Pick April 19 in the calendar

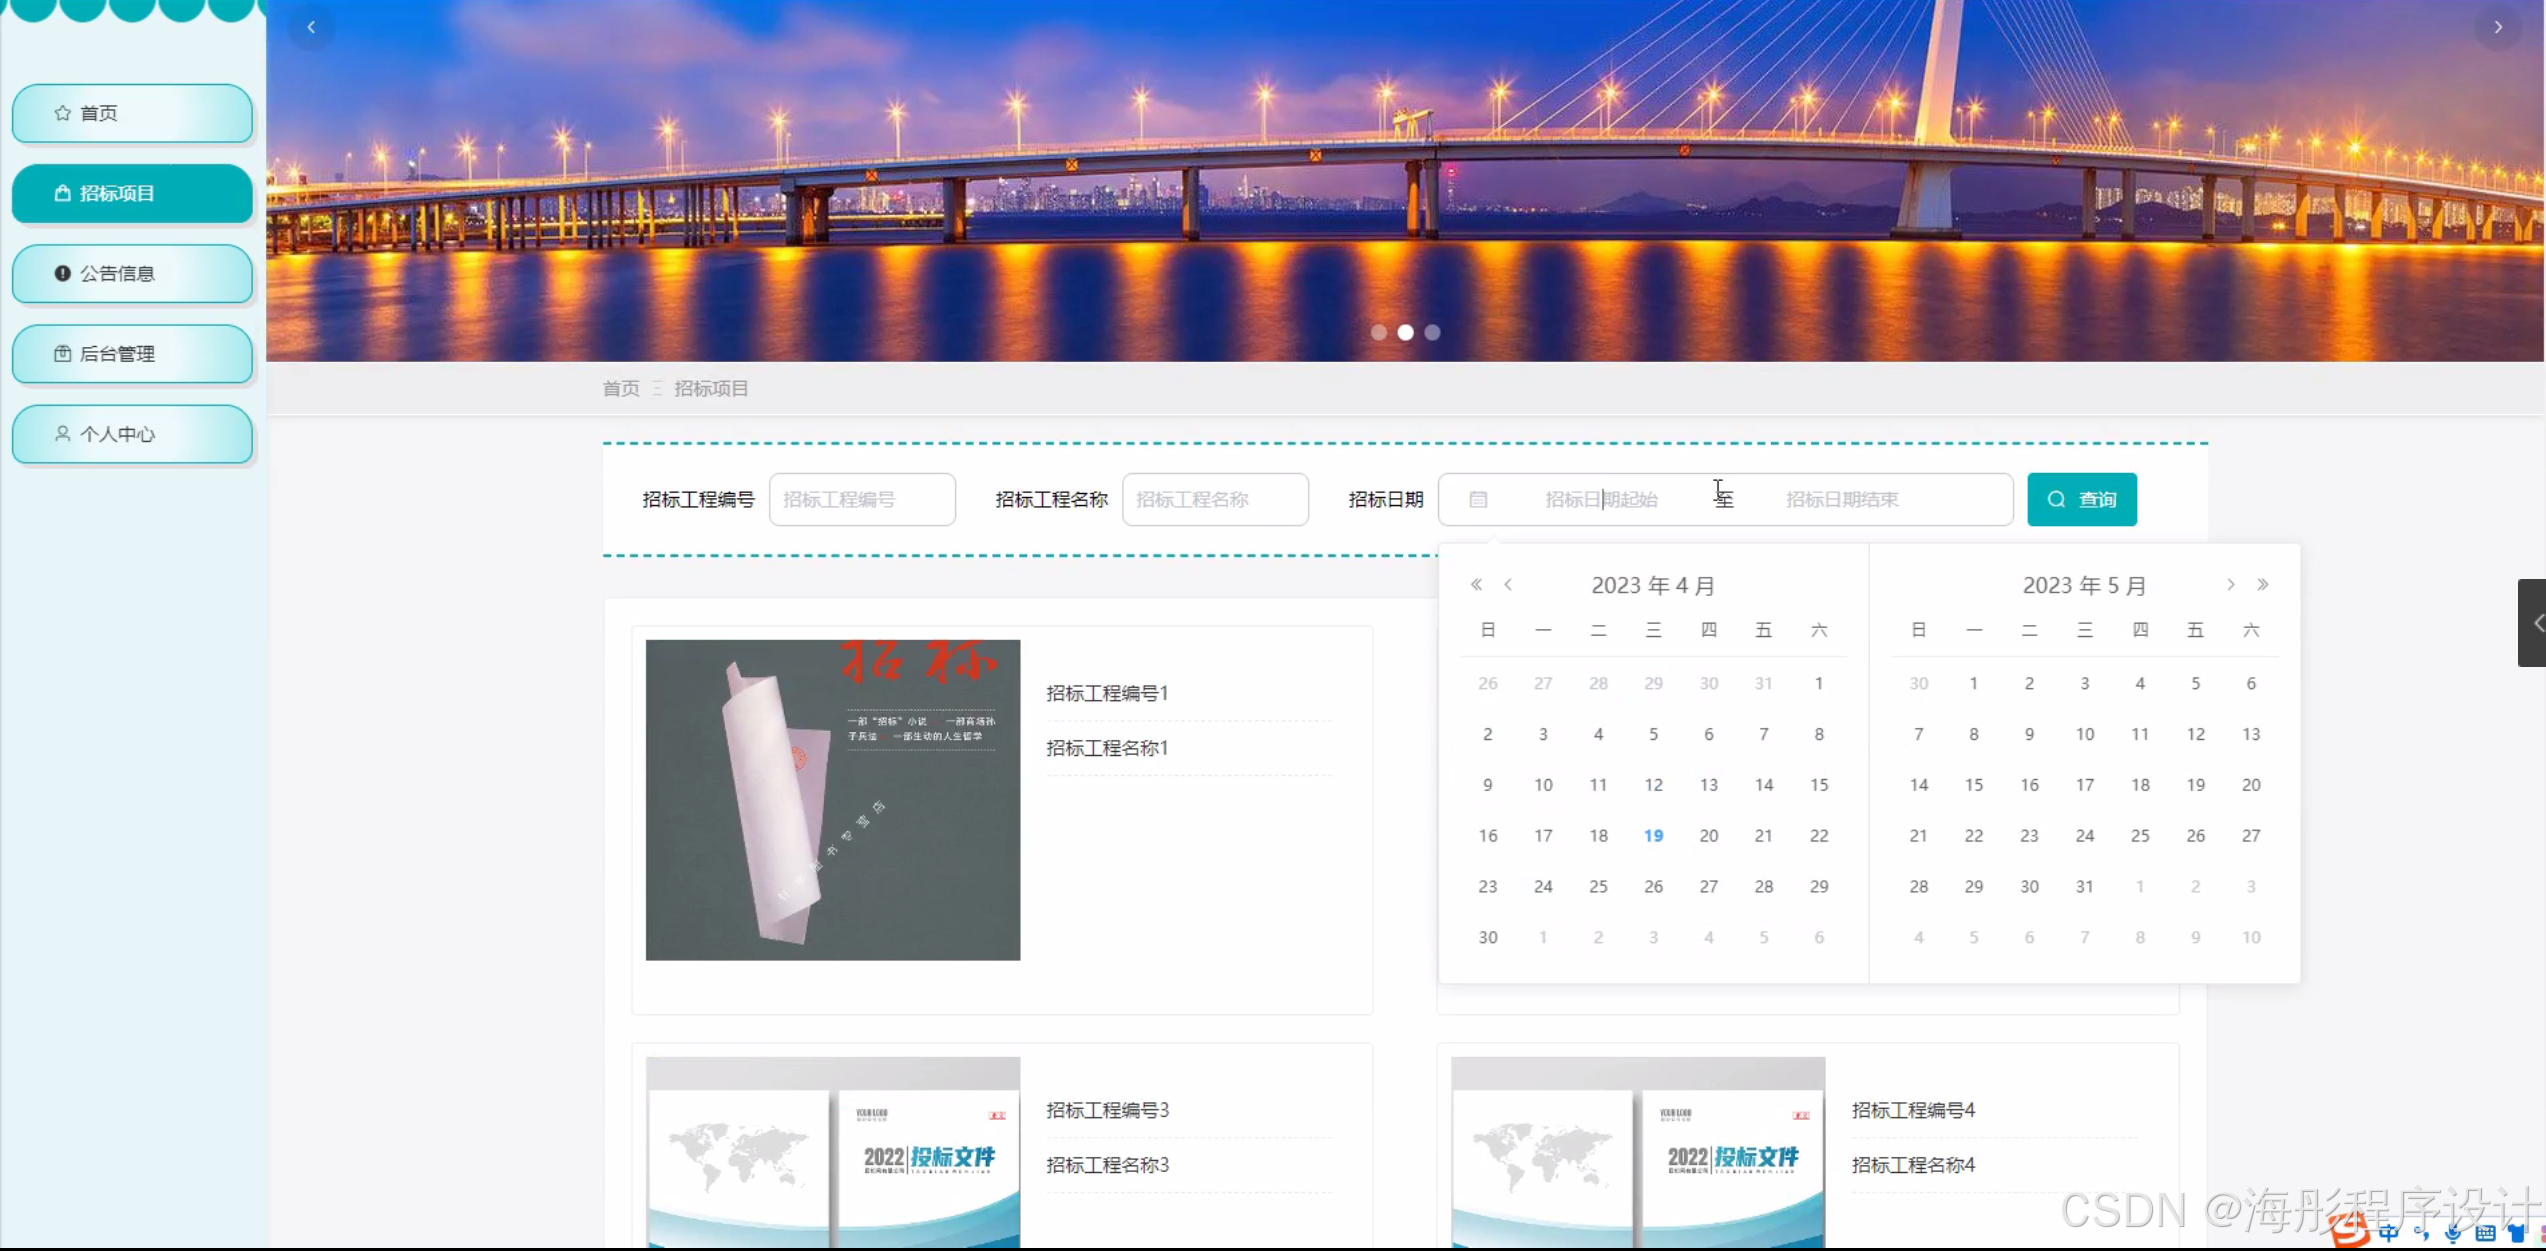[1653, 836]
